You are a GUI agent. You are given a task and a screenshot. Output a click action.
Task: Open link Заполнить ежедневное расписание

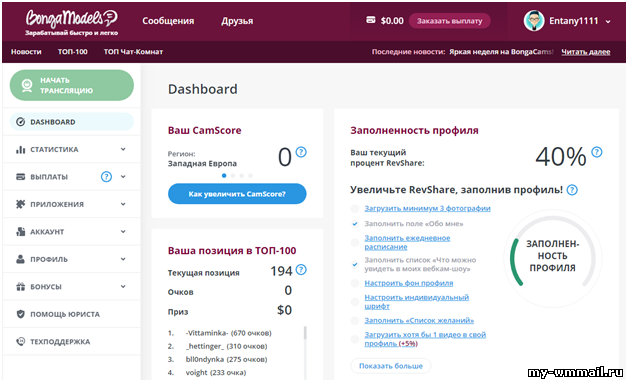click(407, 242)
